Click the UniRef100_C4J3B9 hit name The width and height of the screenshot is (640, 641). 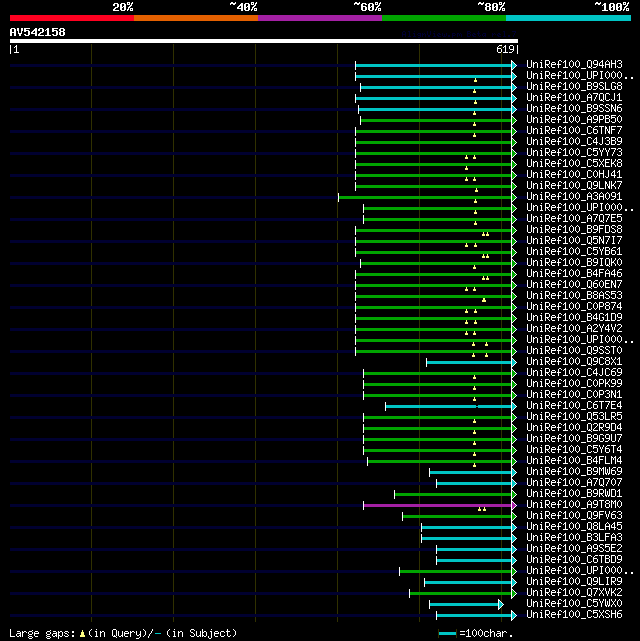click(x=574, y=142)
